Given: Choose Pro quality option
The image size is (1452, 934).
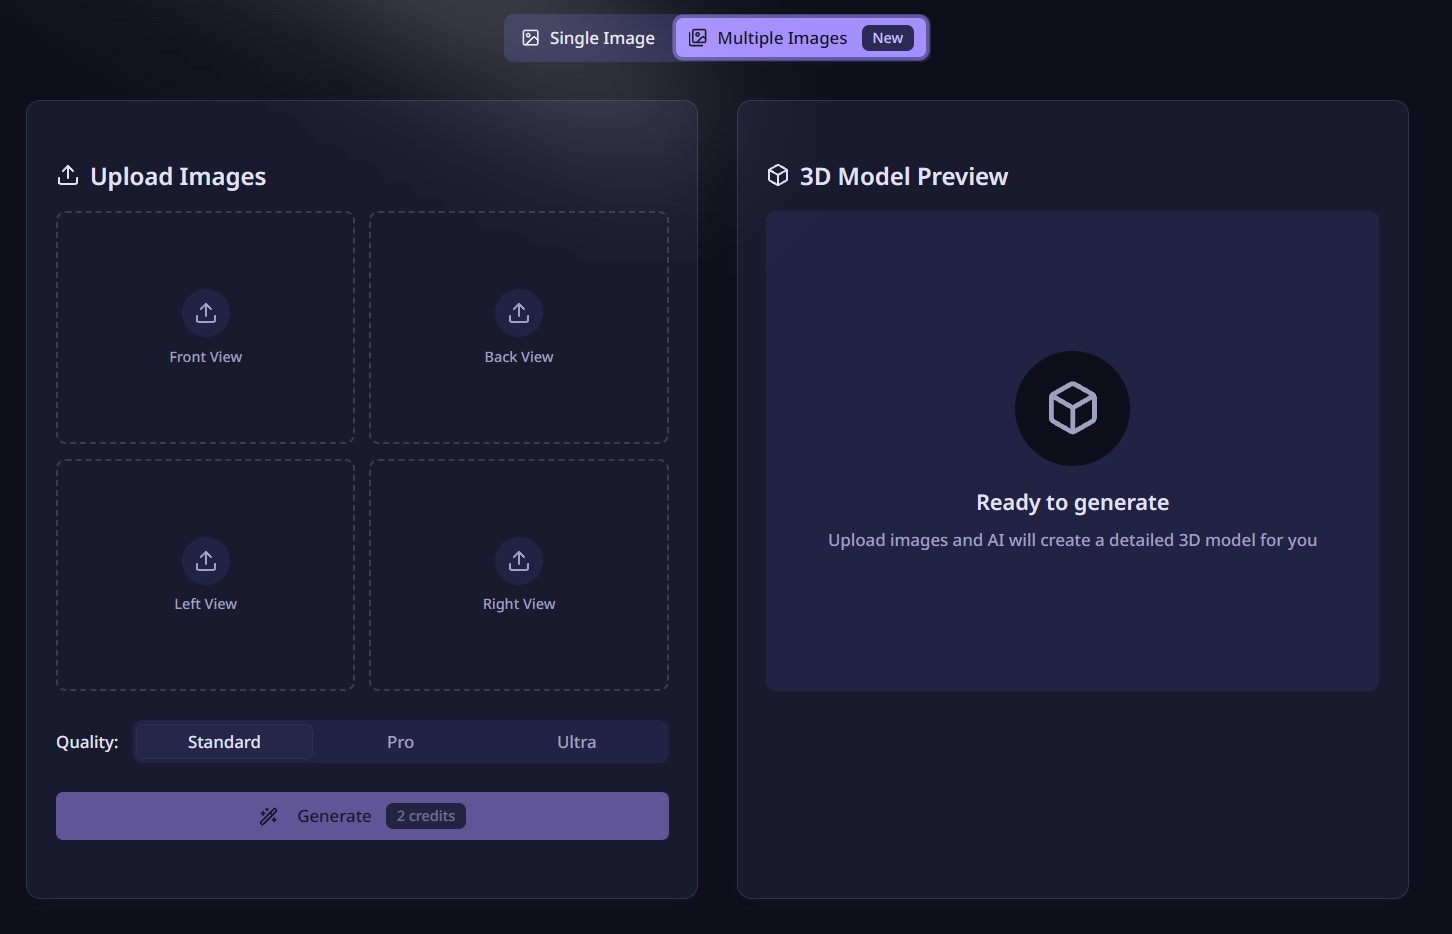Looking at the screenshot, I should [x=400, y=742].
